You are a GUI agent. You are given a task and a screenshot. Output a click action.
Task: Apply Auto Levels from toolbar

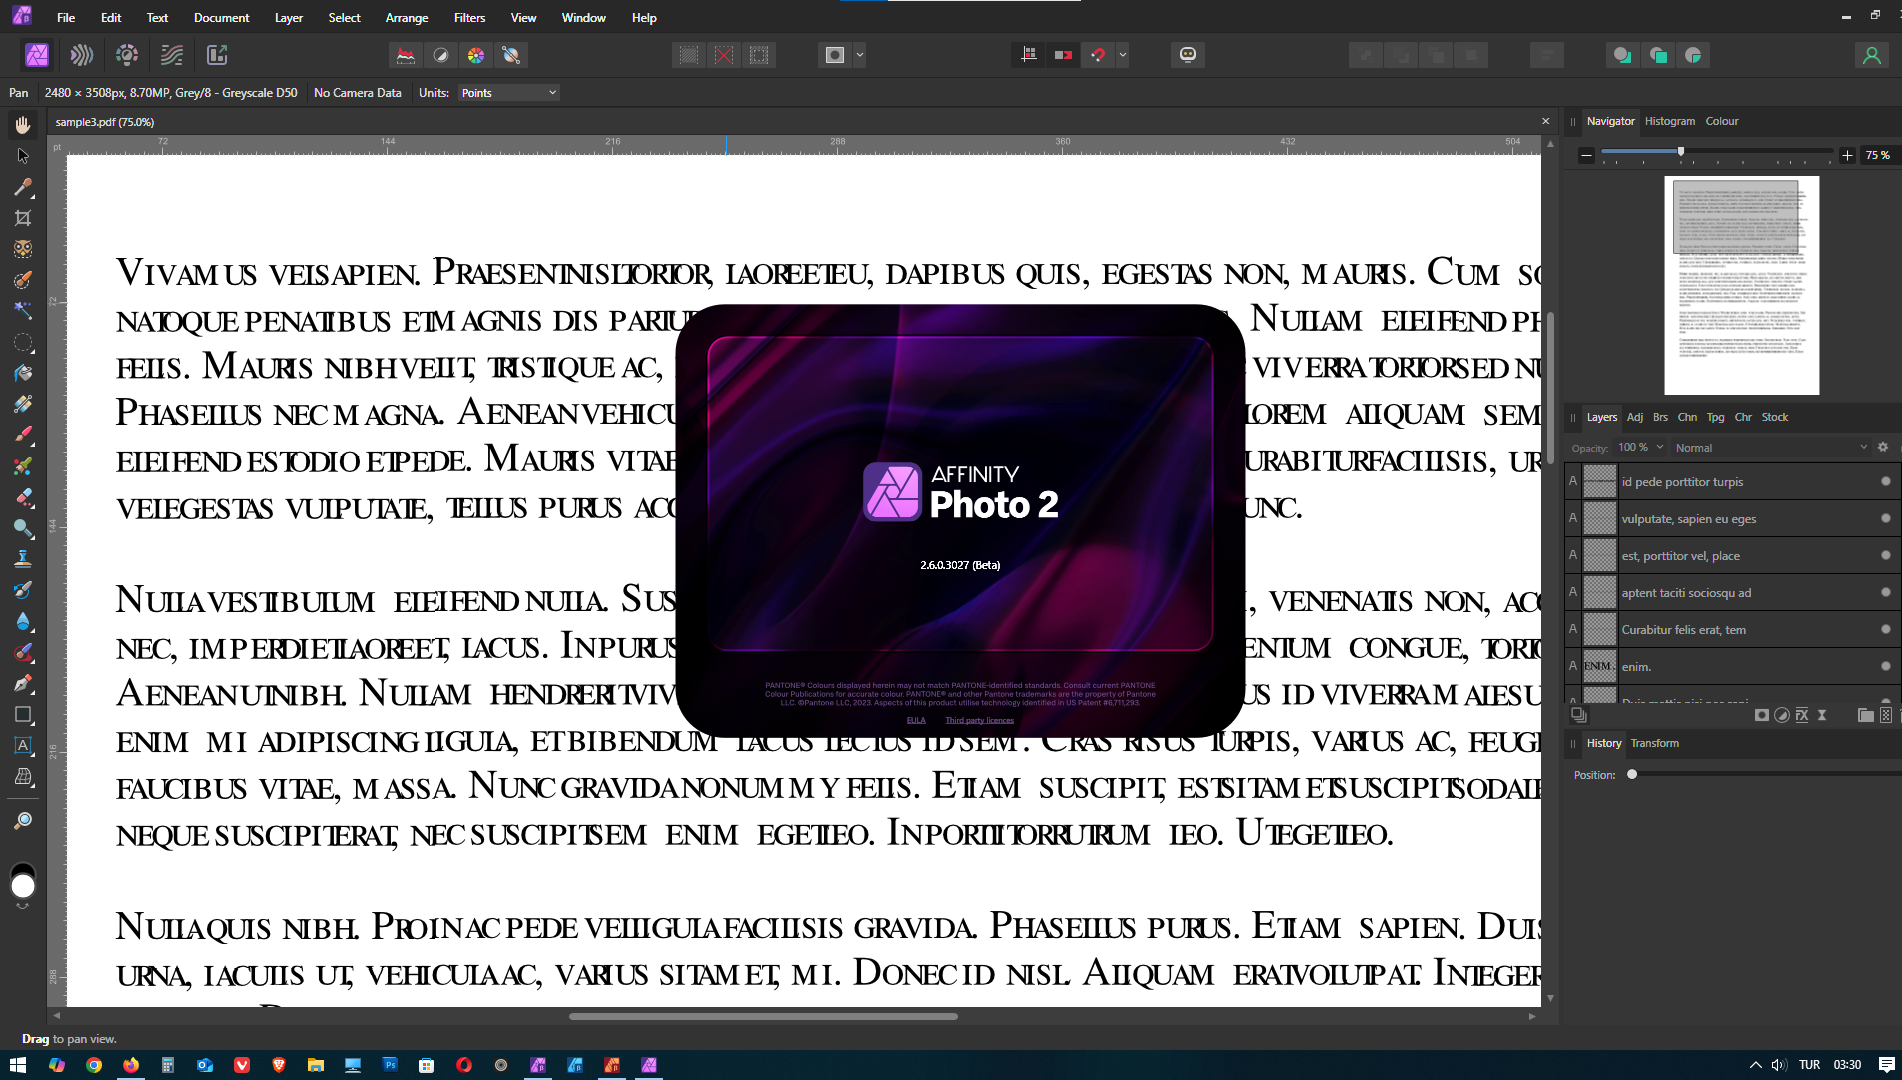pos(406,55)
